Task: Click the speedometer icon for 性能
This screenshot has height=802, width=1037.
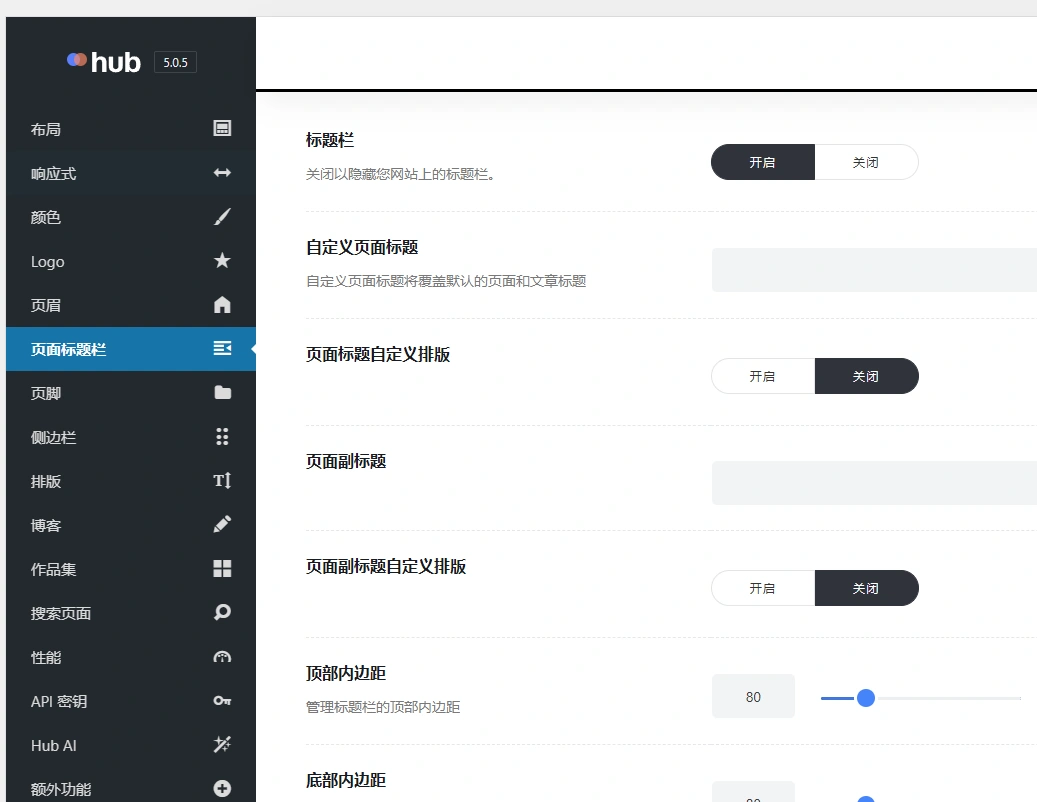Action: [222, 657]
